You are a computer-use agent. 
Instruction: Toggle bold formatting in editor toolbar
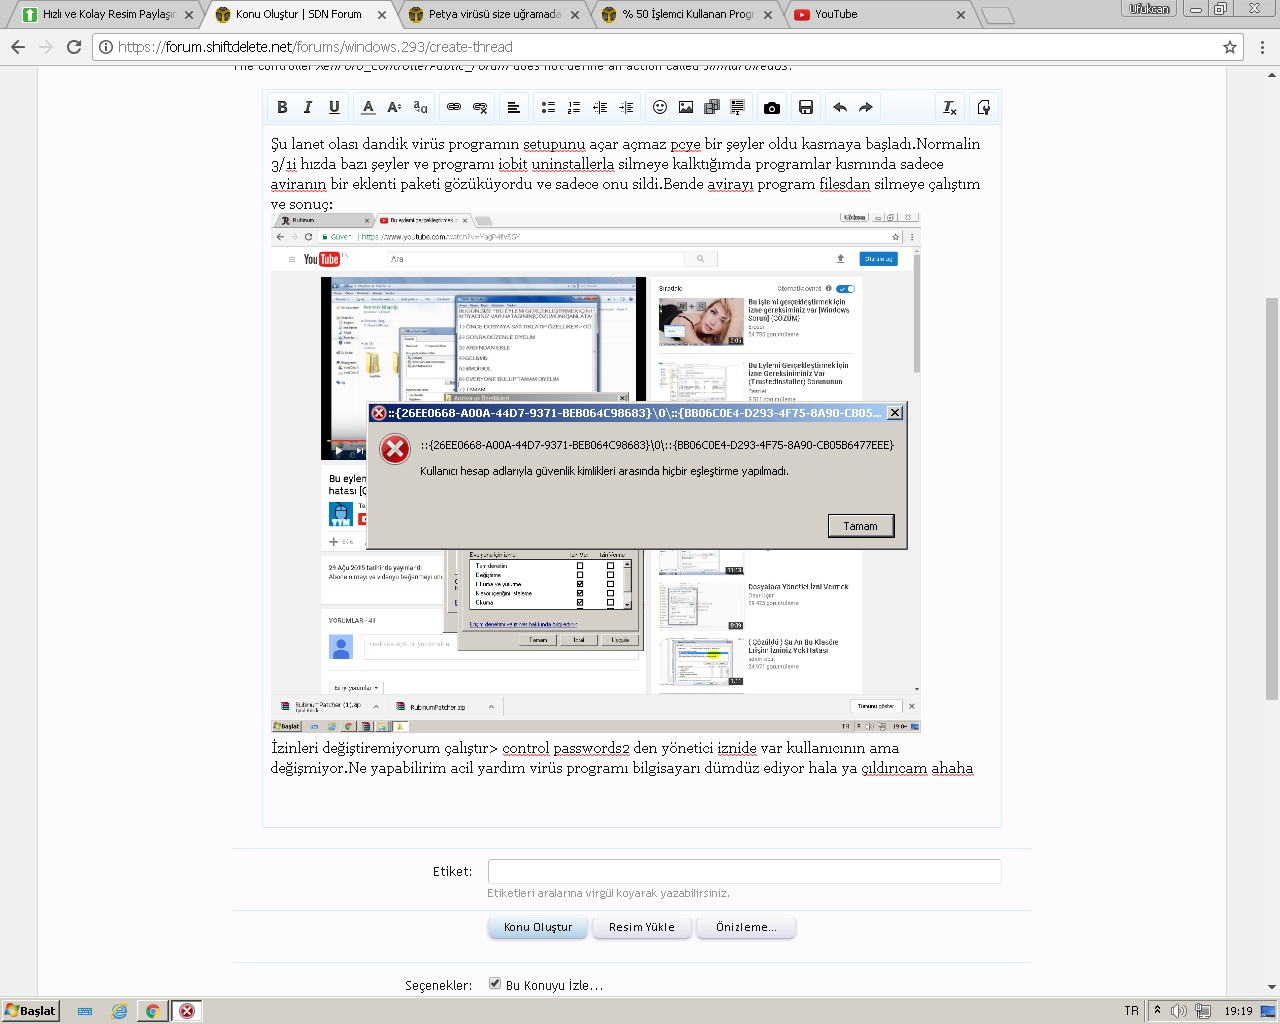pos(282,107)
